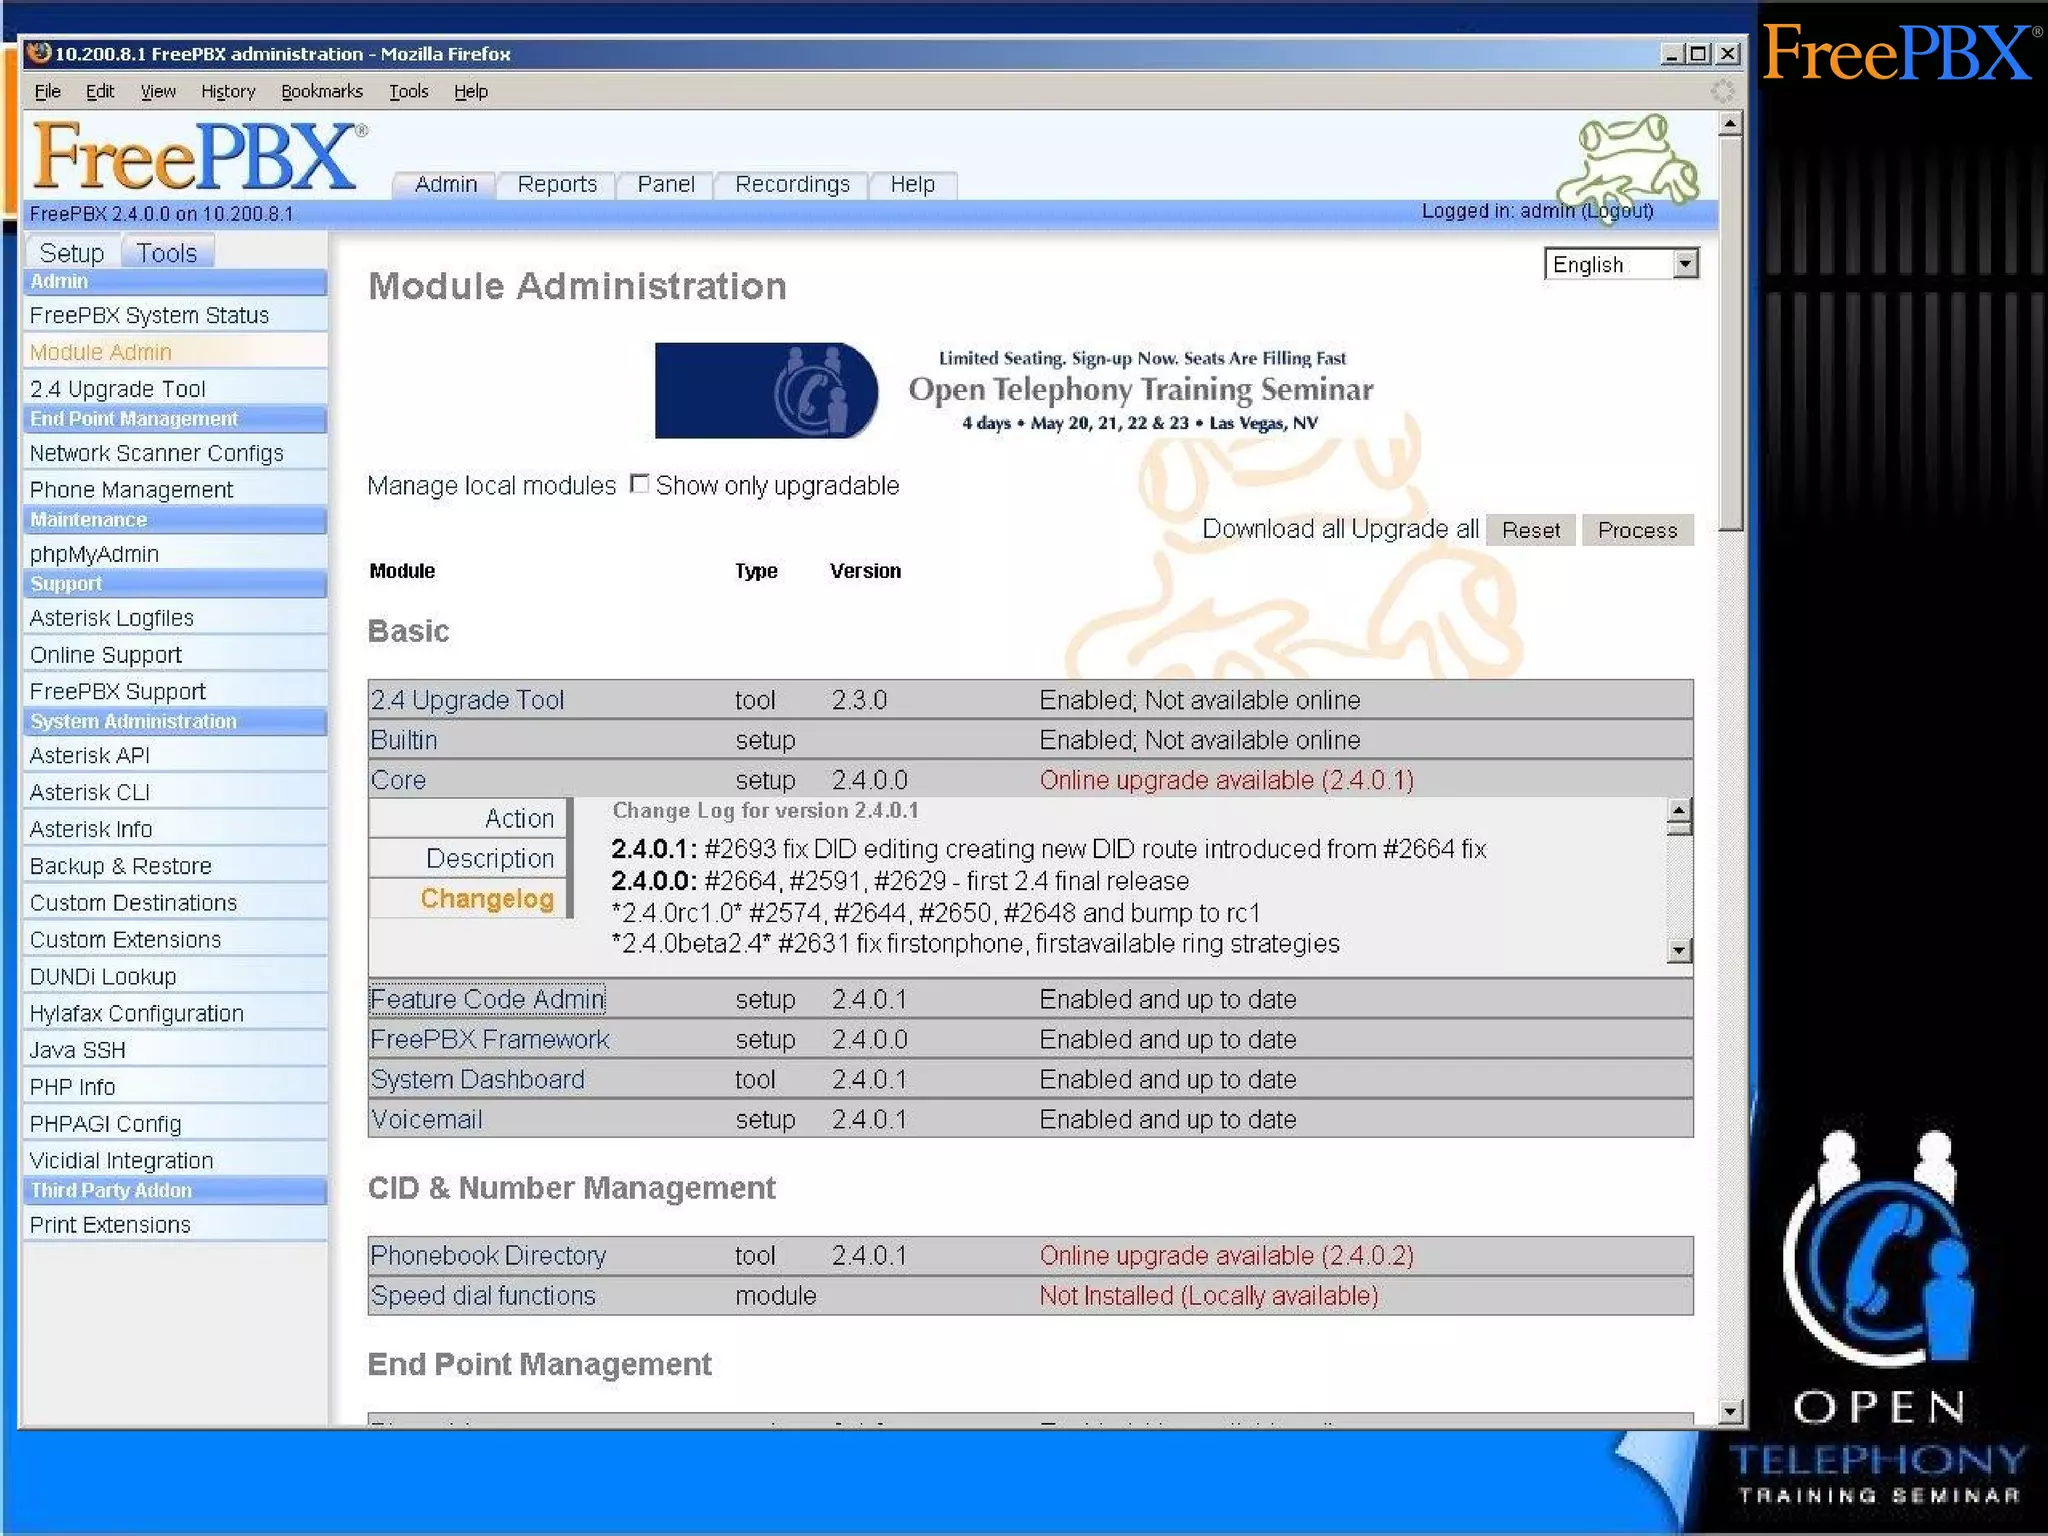Select the Action tab for Core module

click(519, 818)
